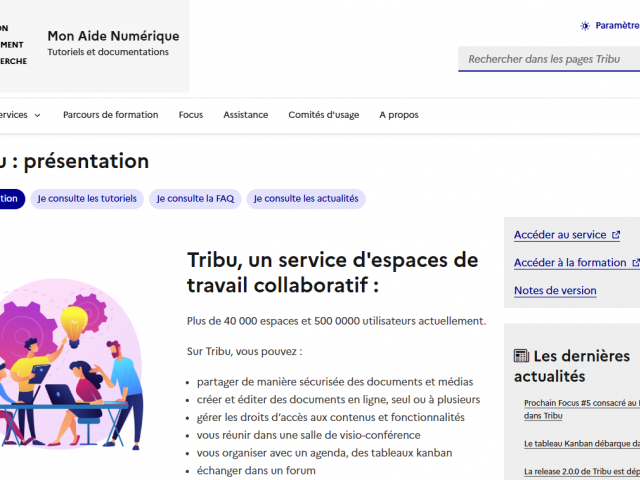This screenshot has width=640, height=480.
Task: Expand the Services menu chevron
Action: click(37, 115)
